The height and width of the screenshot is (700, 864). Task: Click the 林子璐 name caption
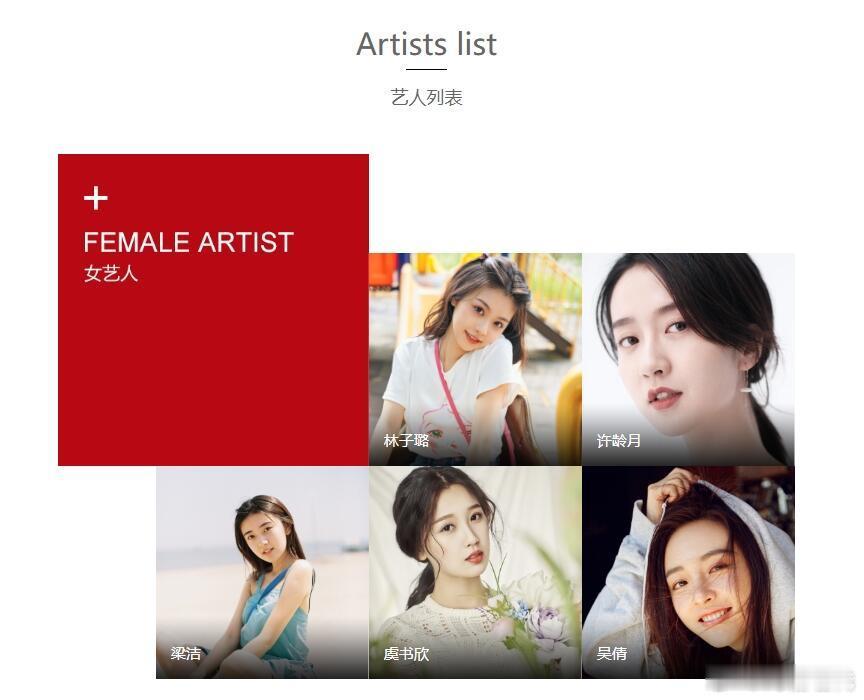(x=406, y=441)
